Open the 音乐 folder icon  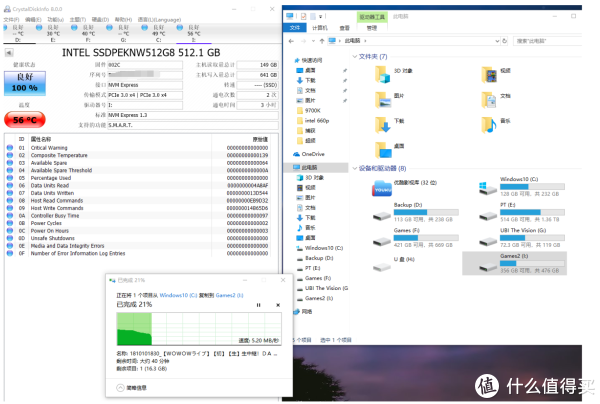489,125
